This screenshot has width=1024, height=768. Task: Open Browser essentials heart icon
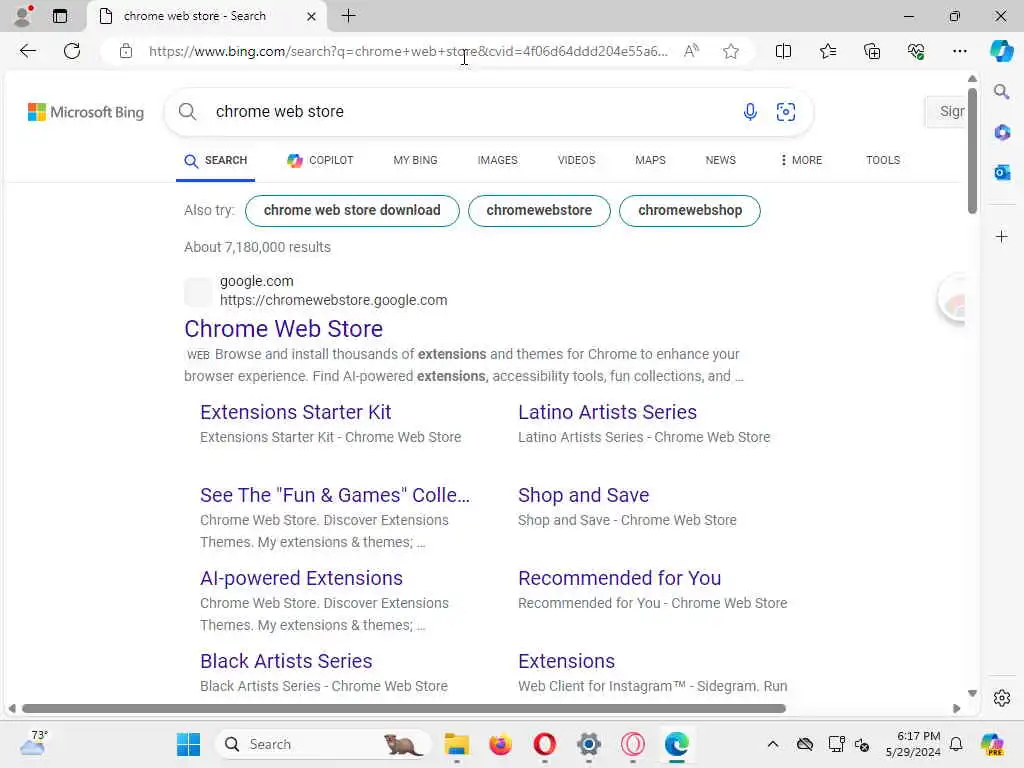(x=916, y=51)
